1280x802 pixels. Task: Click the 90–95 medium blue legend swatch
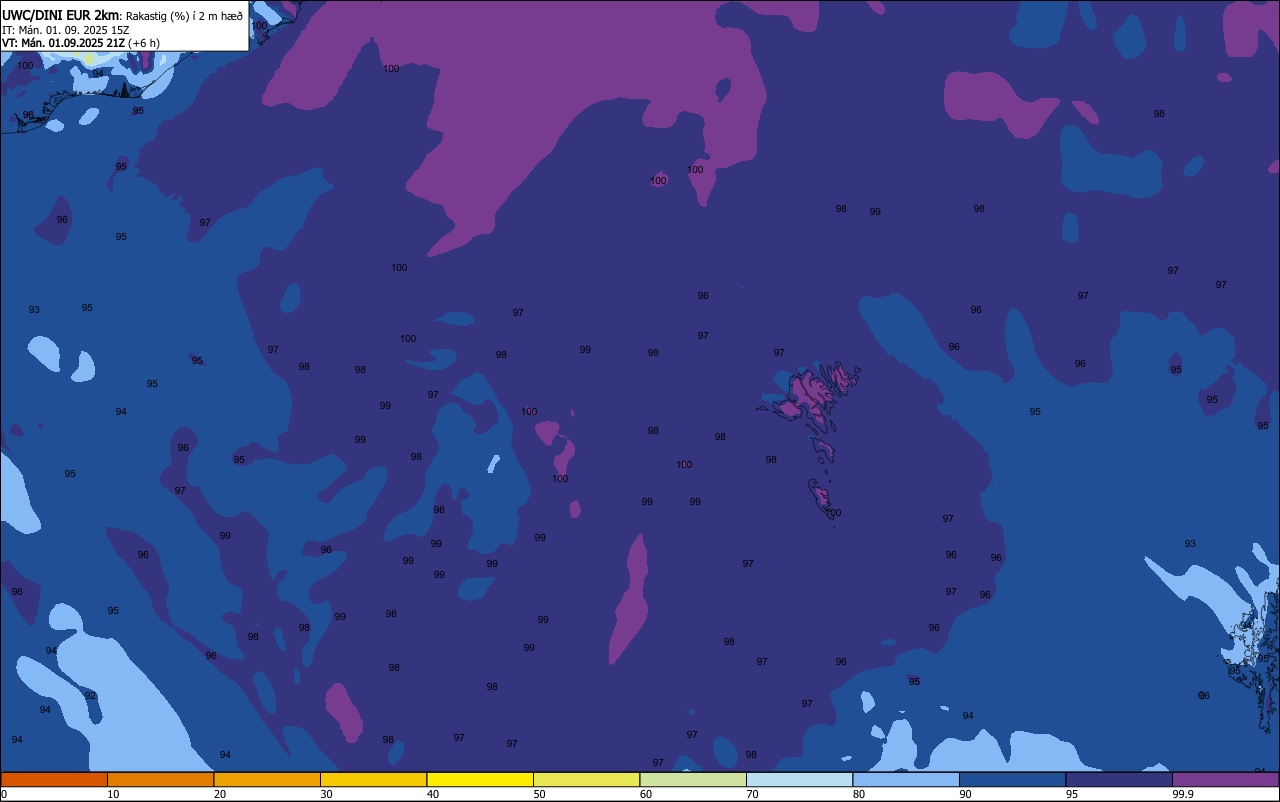tap(1012, 779)
